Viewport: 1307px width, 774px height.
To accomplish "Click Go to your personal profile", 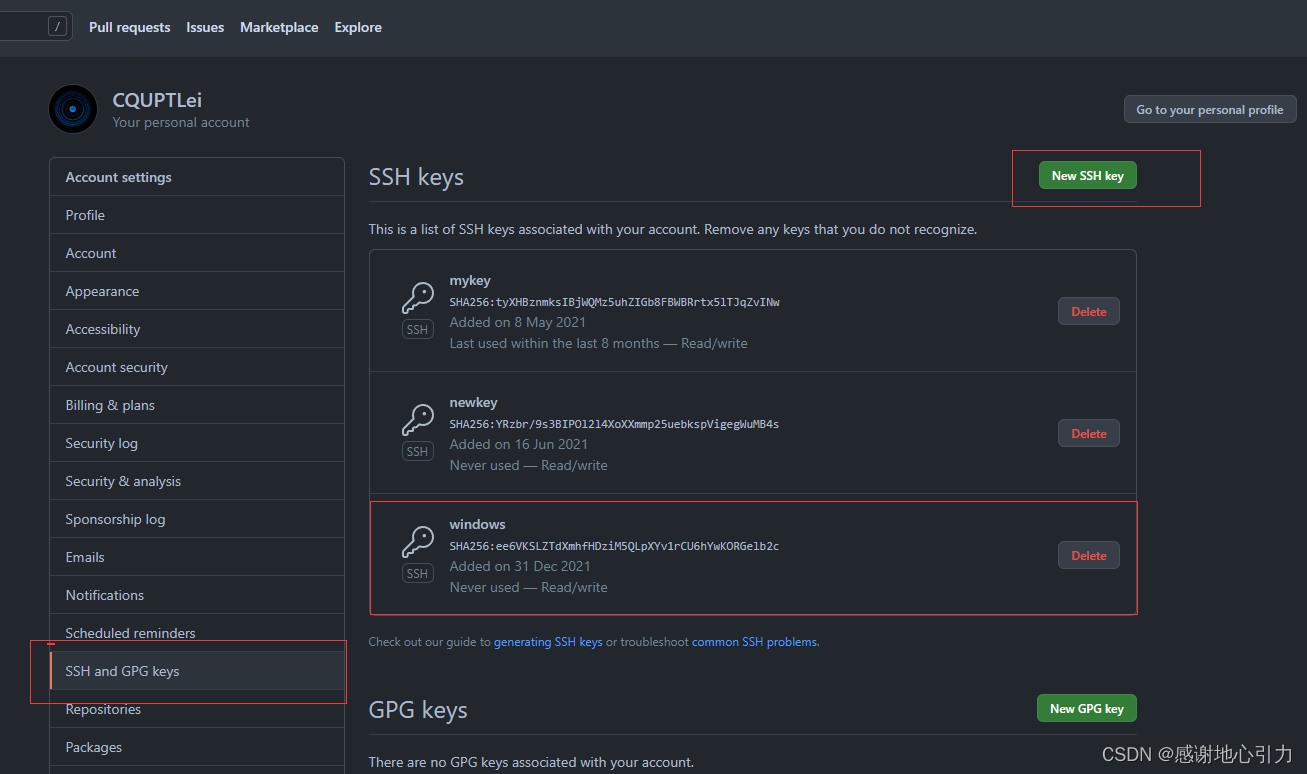I will click(x=1209, y=109).
